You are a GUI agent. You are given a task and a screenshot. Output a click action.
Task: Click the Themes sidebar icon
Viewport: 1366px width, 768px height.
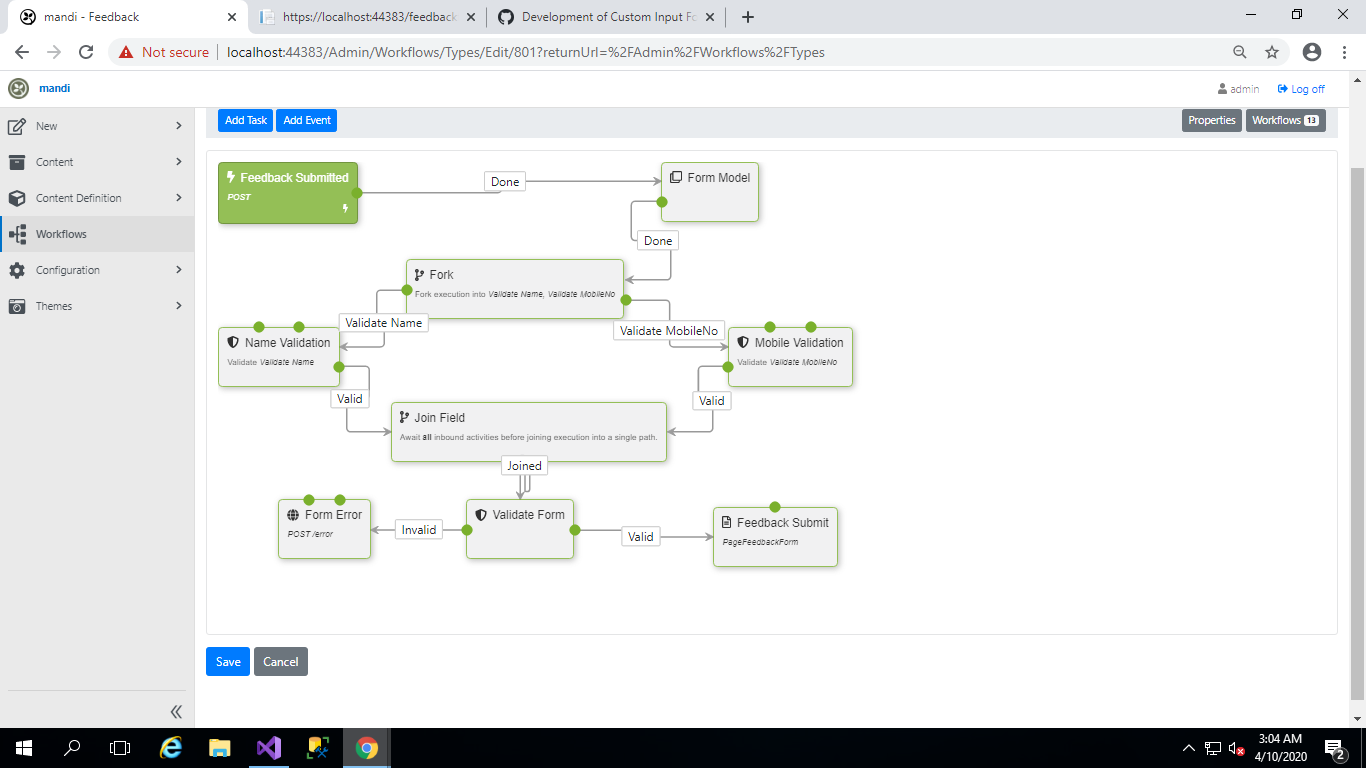click(16, 305)
